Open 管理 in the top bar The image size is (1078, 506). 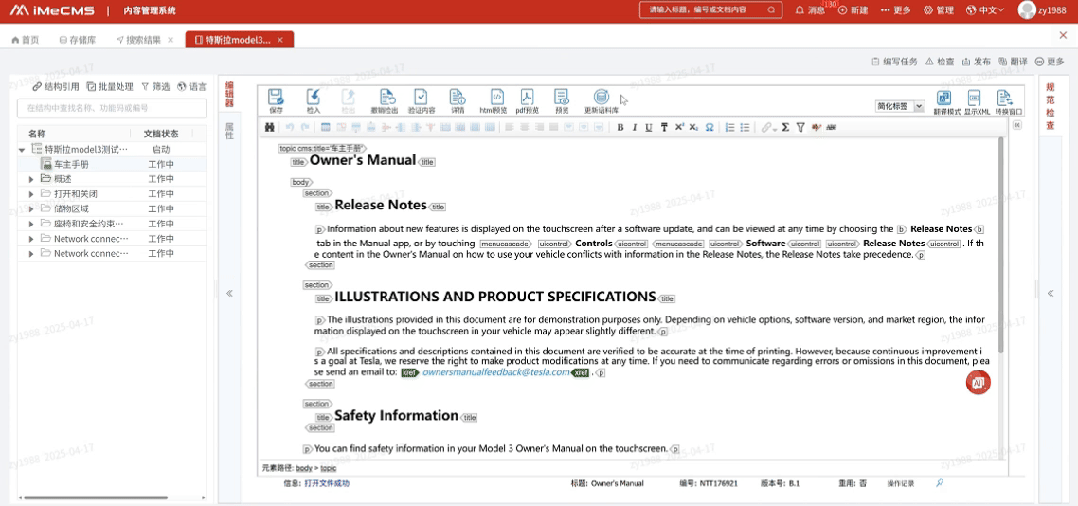click(938, 10)
